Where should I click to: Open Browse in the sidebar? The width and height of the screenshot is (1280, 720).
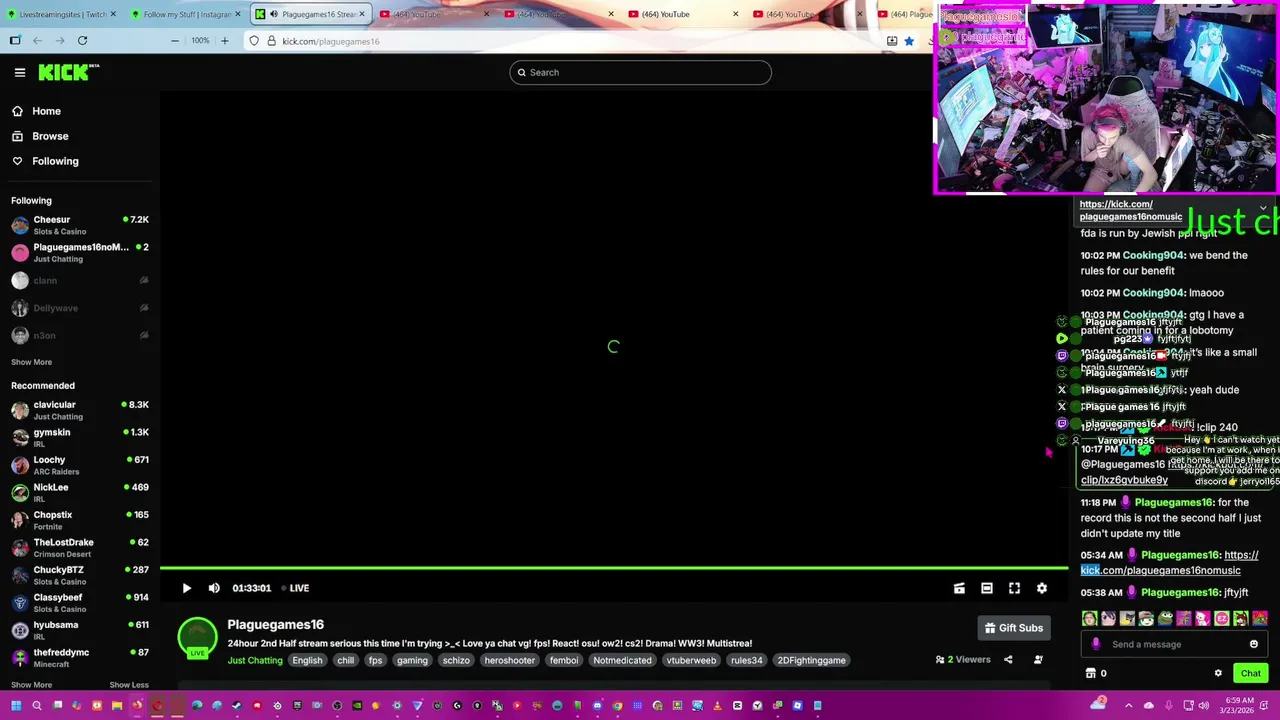[50, 136]
